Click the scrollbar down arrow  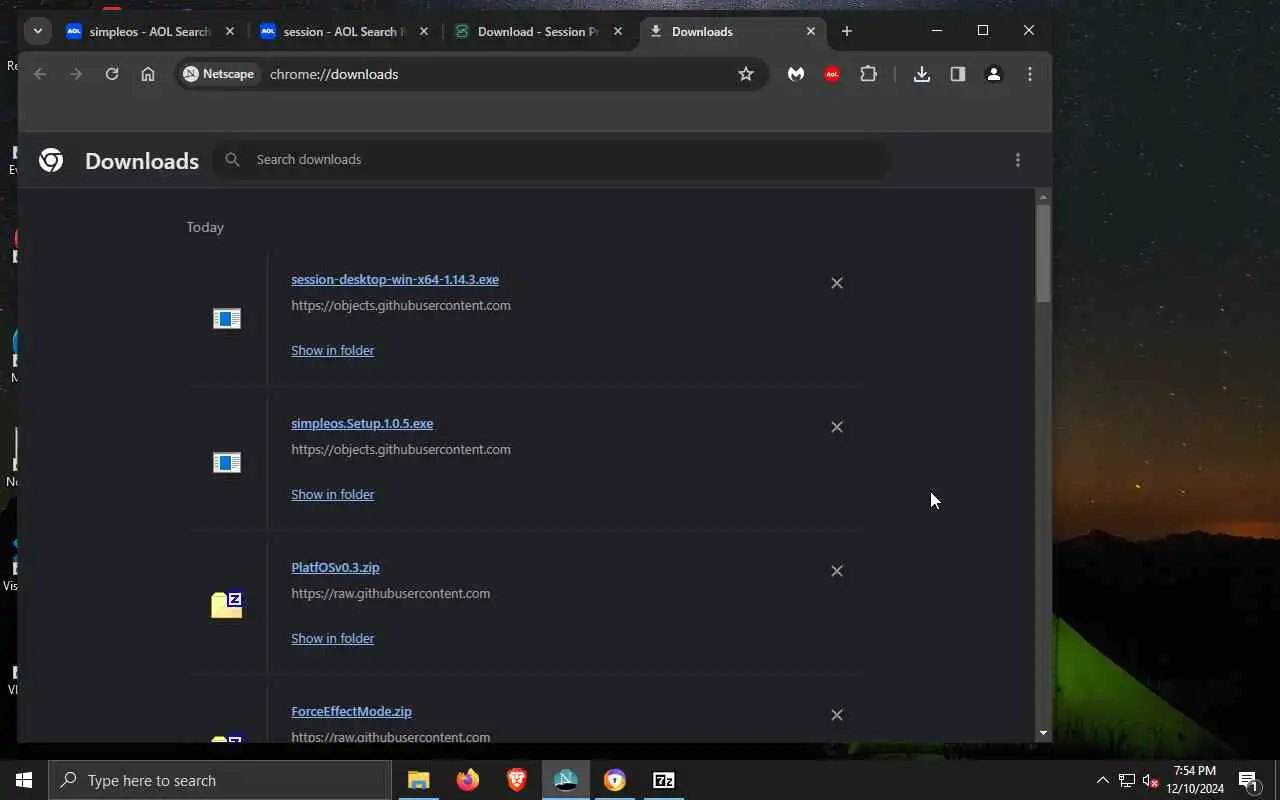[x=1043, y=734]
